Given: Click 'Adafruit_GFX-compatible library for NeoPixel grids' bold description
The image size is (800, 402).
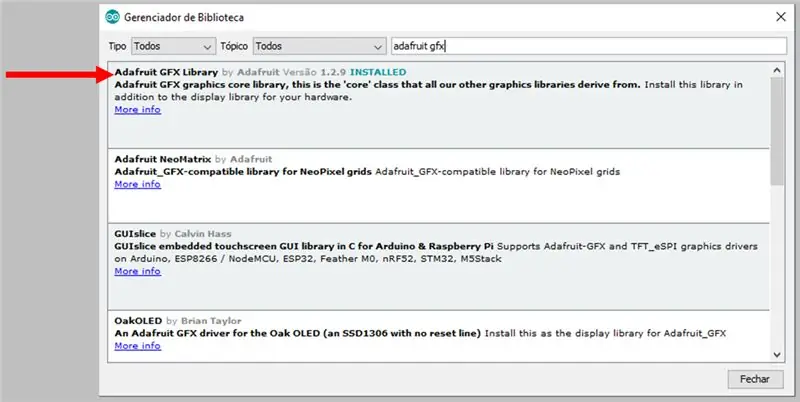Looking at the screenshot, I should (243, 172).
